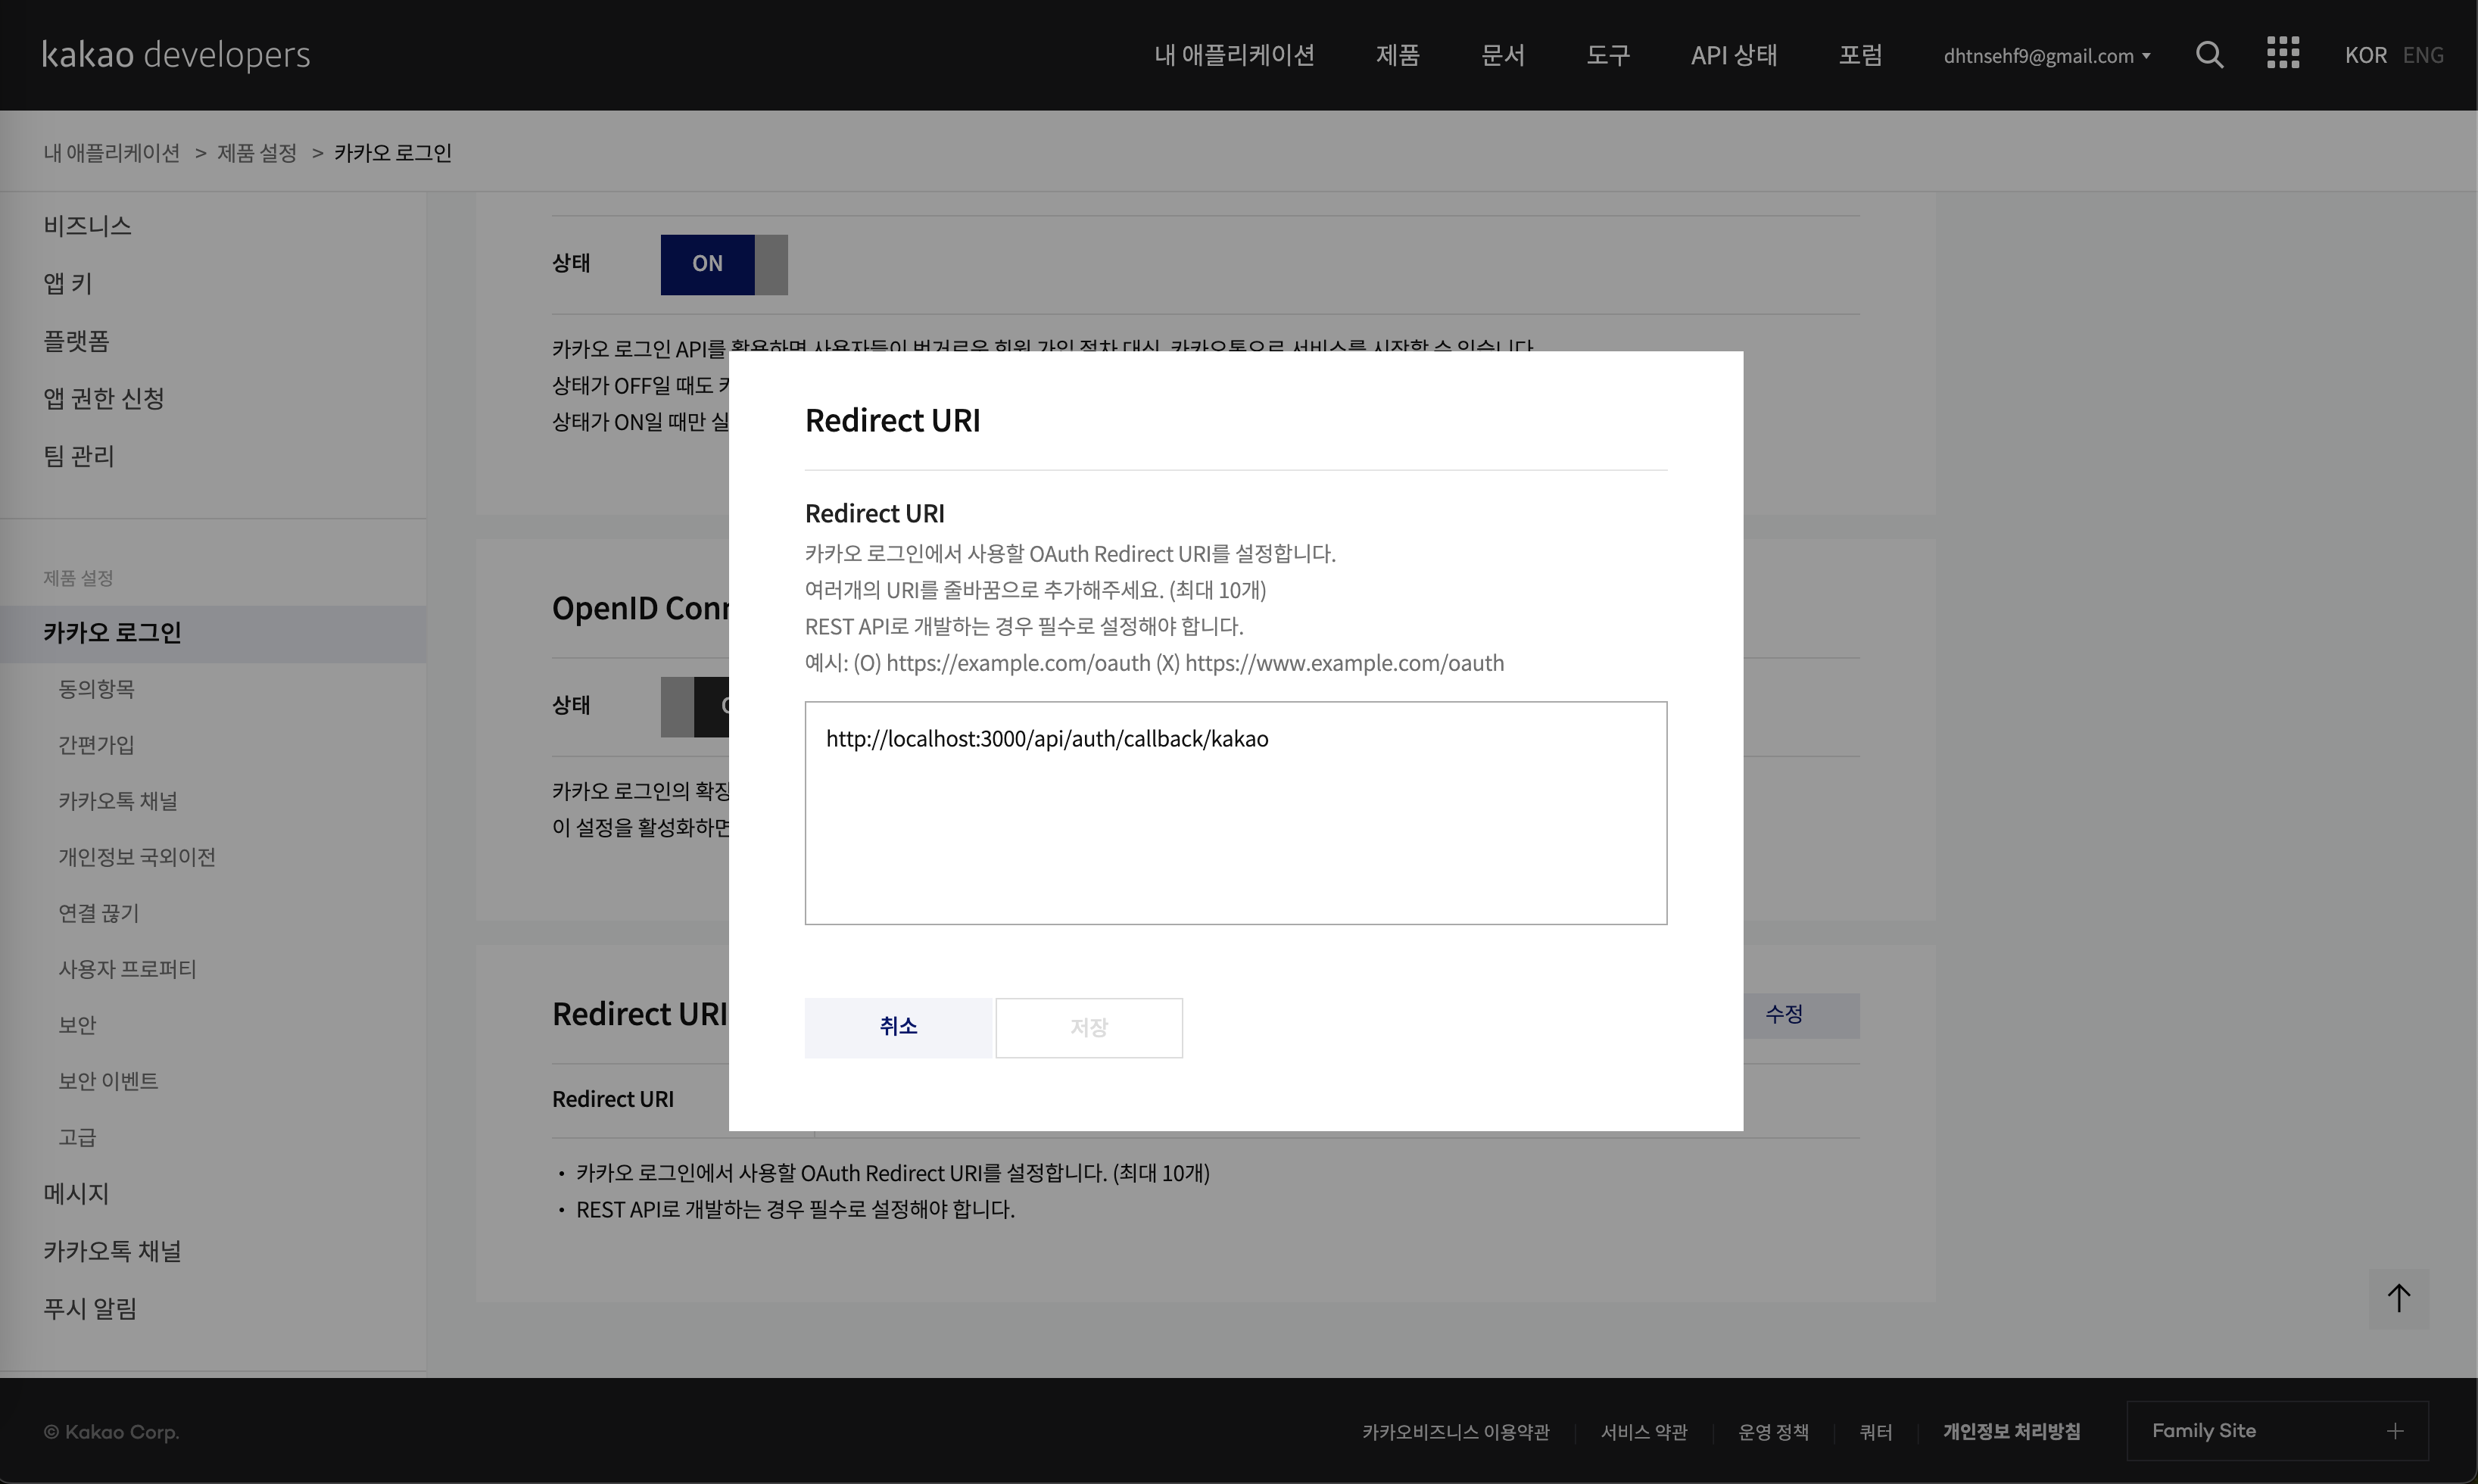Open 간편가입 submenu item
Screen dimensions: 2478x1484
(x=96, y=745)
